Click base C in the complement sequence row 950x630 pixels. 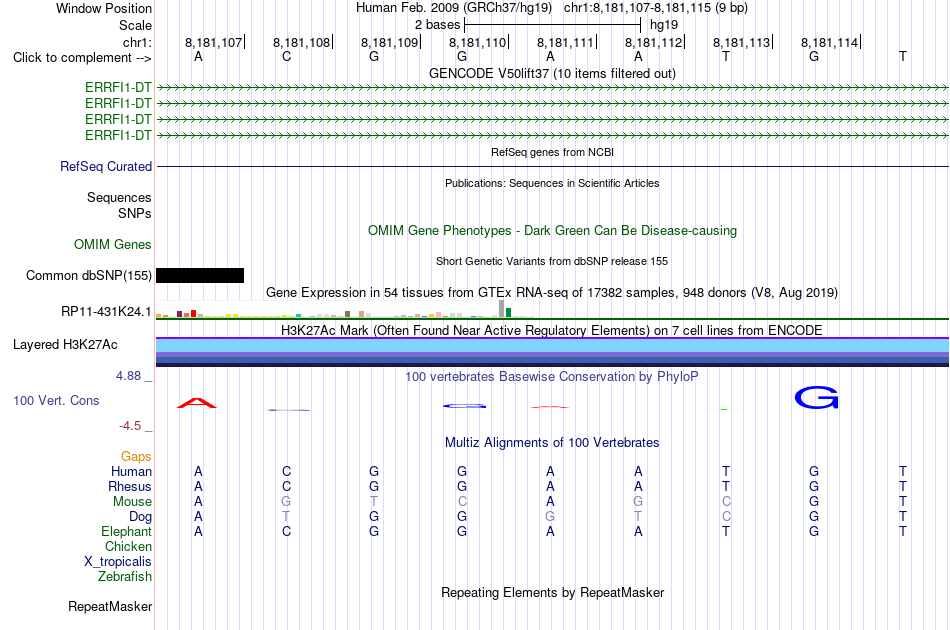pos(287,56)
